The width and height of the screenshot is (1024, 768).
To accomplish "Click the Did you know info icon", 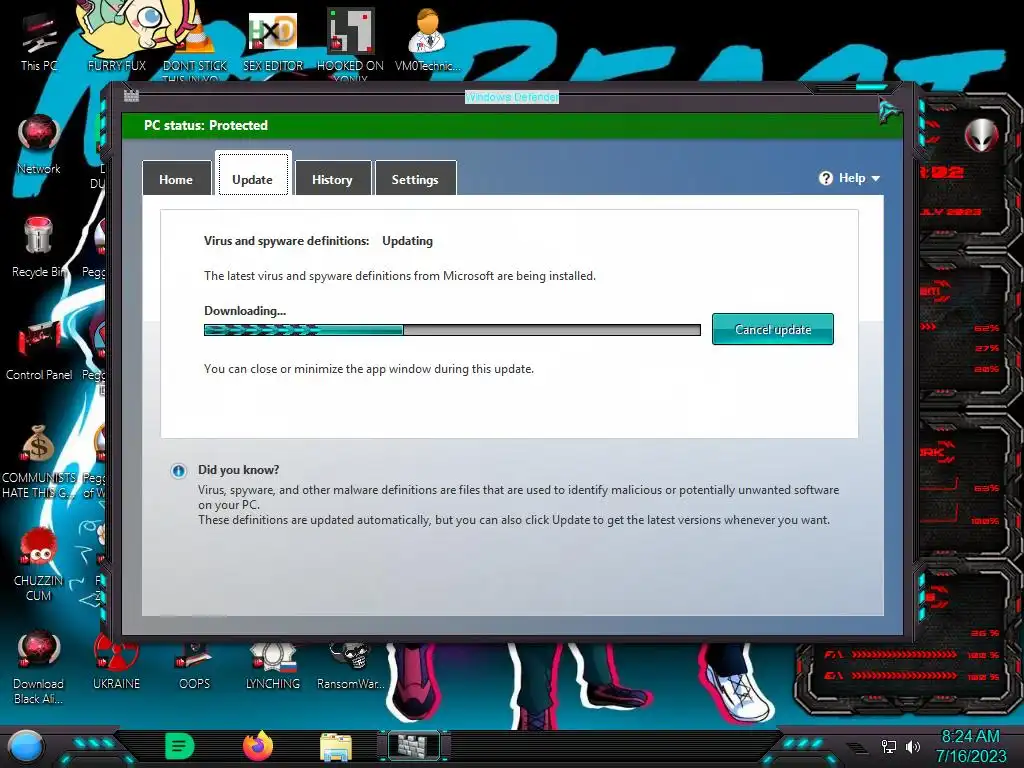I will point(178,471).
